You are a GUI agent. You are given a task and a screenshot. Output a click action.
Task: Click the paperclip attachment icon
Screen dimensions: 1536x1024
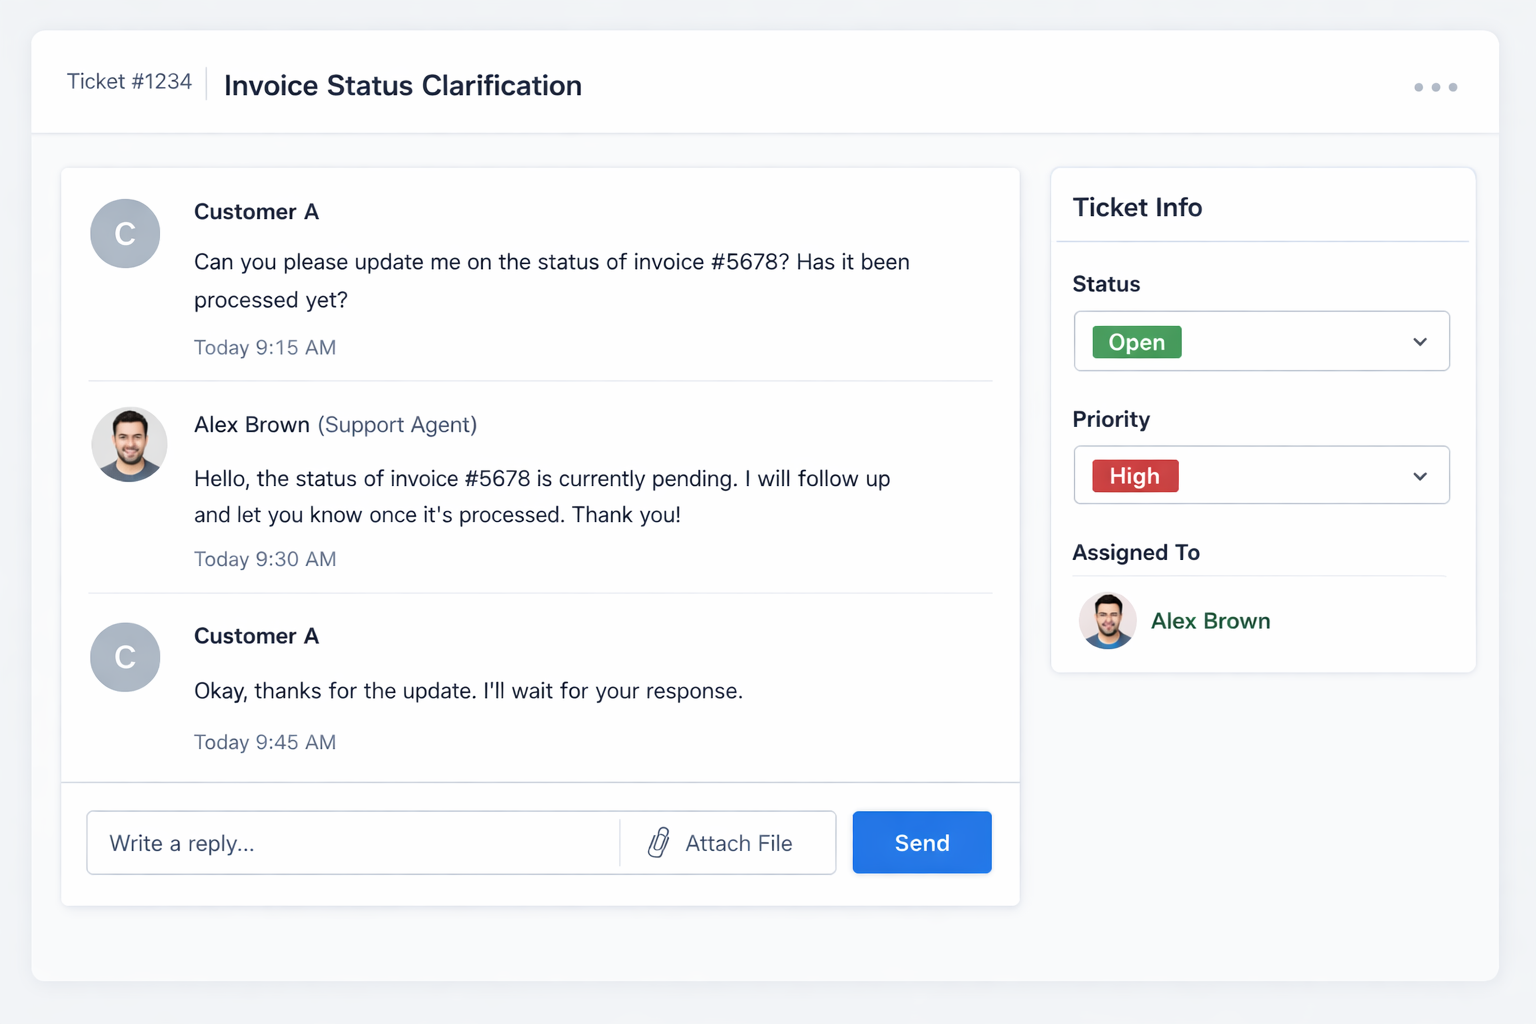coord(658,843)
